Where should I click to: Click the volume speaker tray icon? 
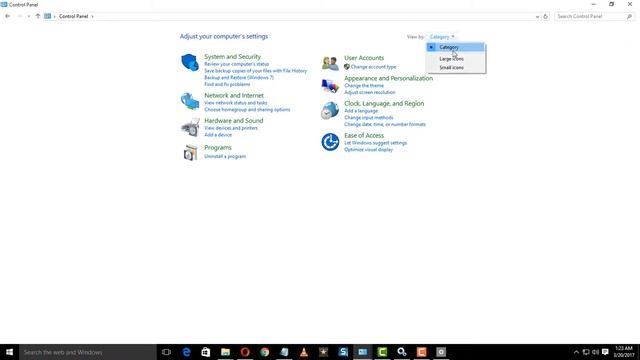596,352
